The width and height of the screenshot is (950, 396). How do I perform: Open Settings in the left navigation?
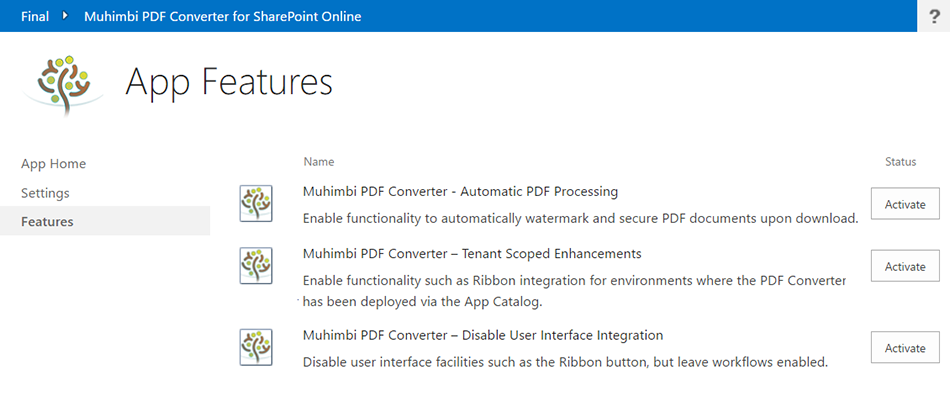[x=45, y=193]
